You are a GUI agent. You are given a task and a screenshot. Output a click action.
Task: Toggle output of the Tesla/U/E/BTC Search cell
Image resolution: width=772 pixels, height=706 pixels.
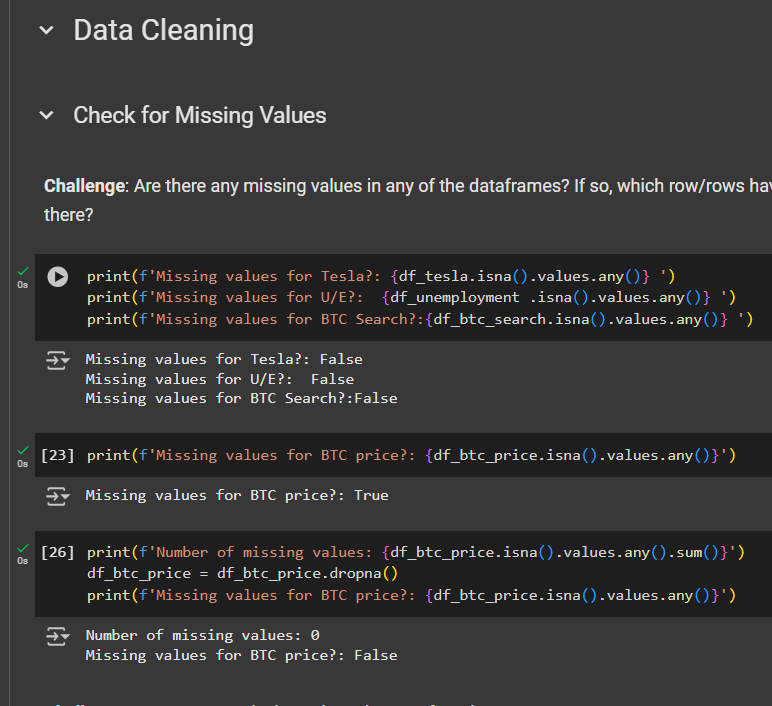coord(58,360)
